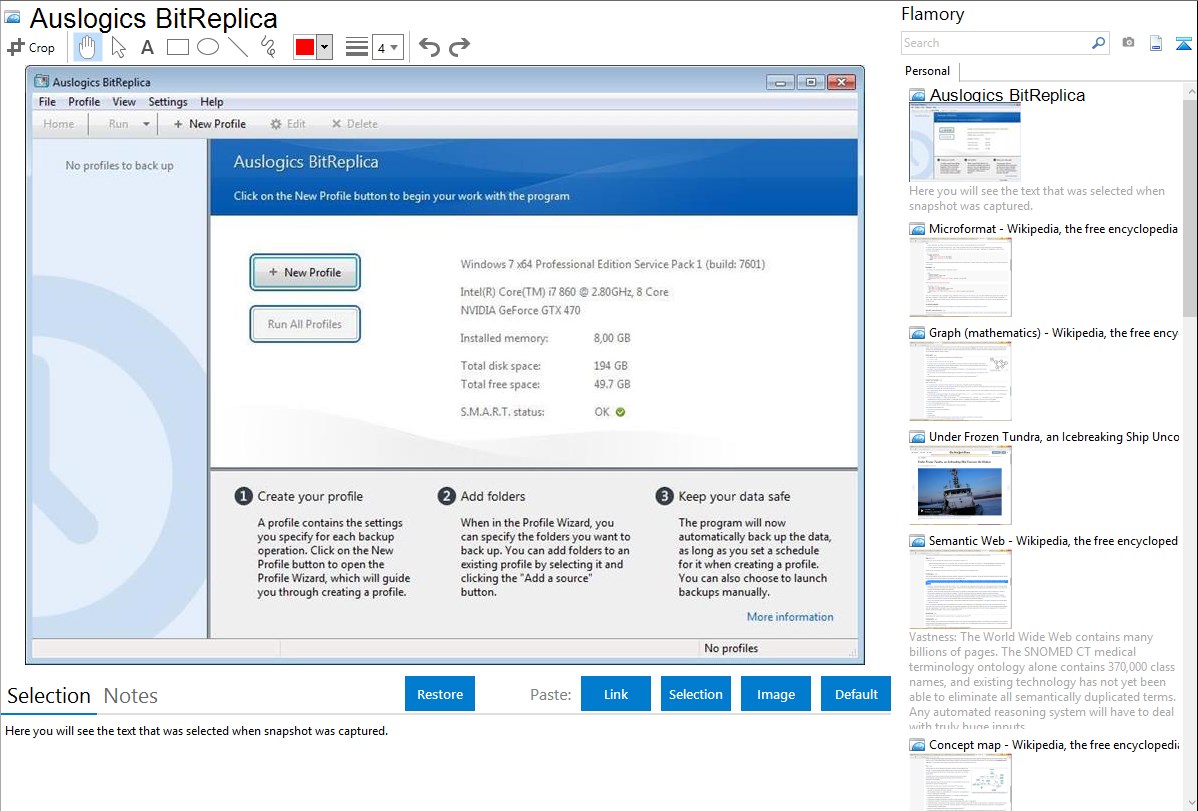This screenshot has height=811, width=1198.
Task: Click the Concept map title icon
Action: pos(917,745)
